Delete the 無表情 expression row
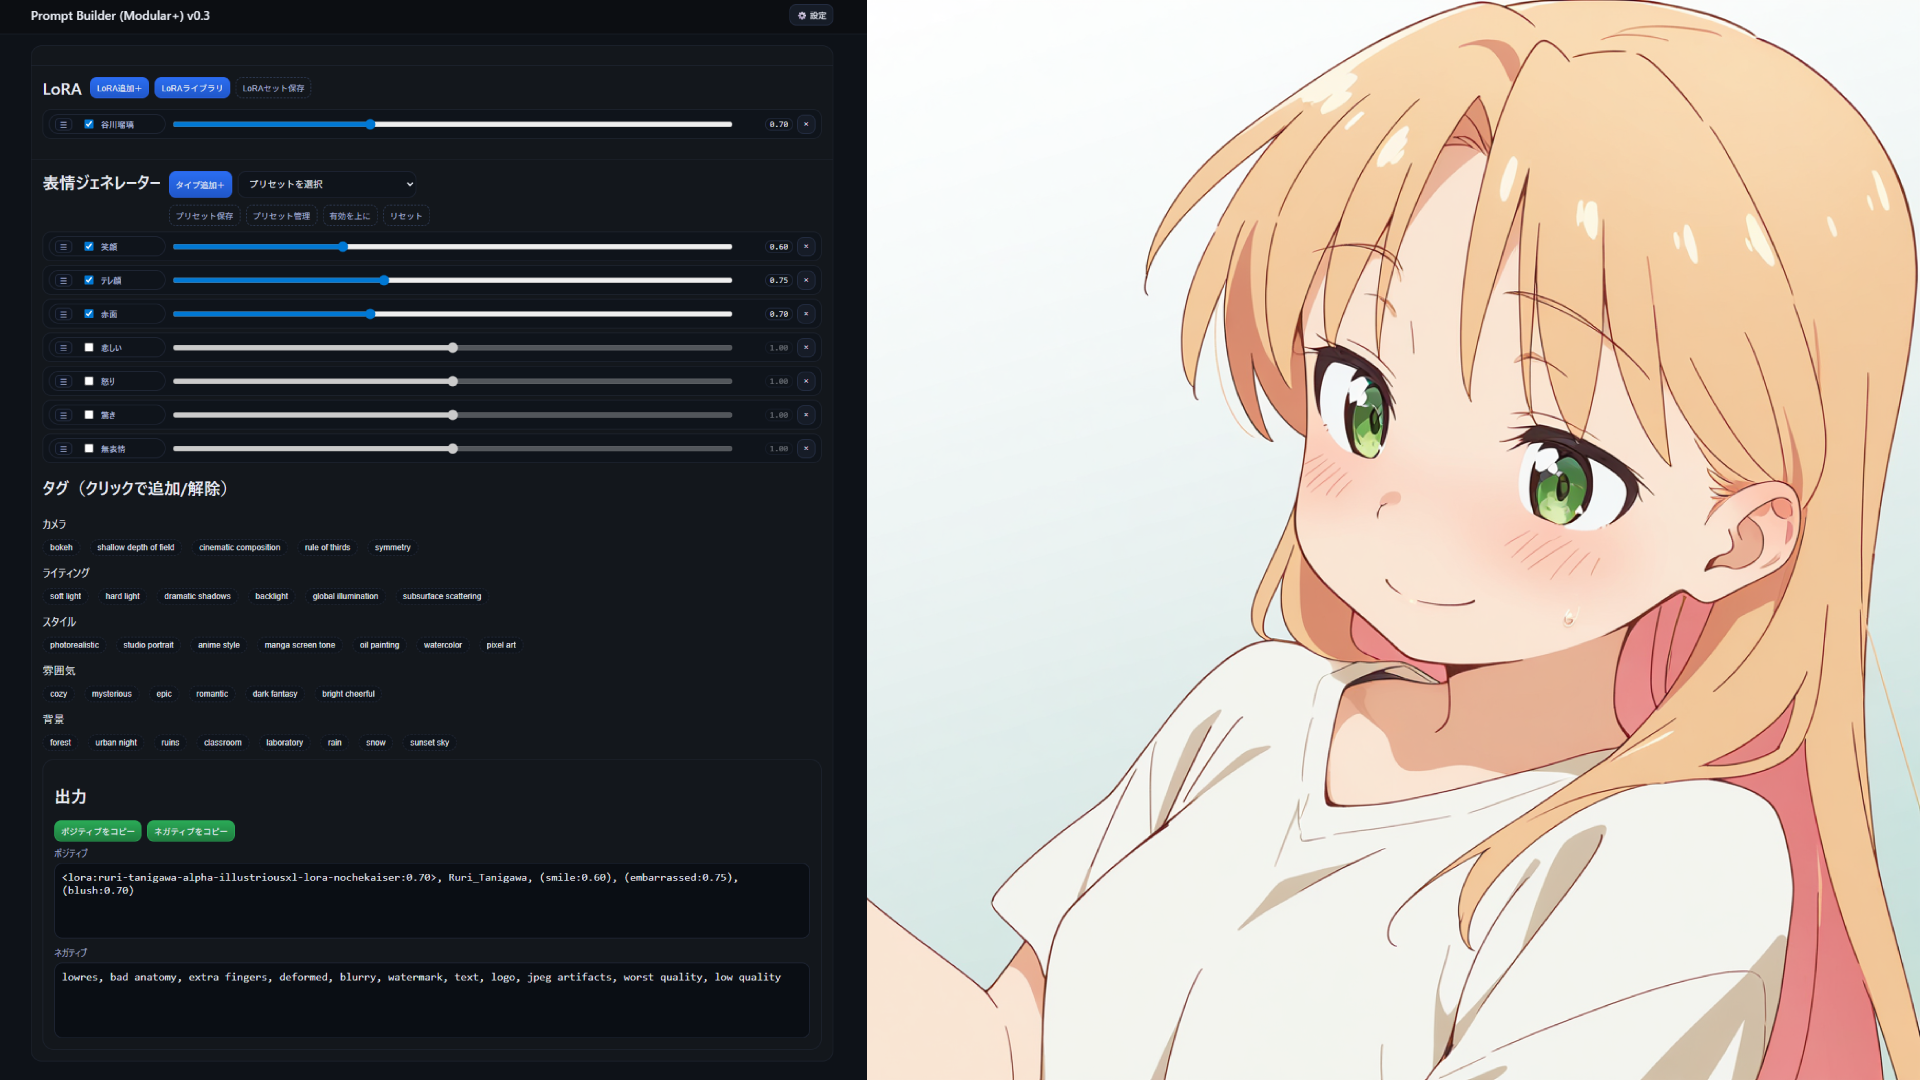The height and width of the screenshot is (1080, 1920). (806, 448)
